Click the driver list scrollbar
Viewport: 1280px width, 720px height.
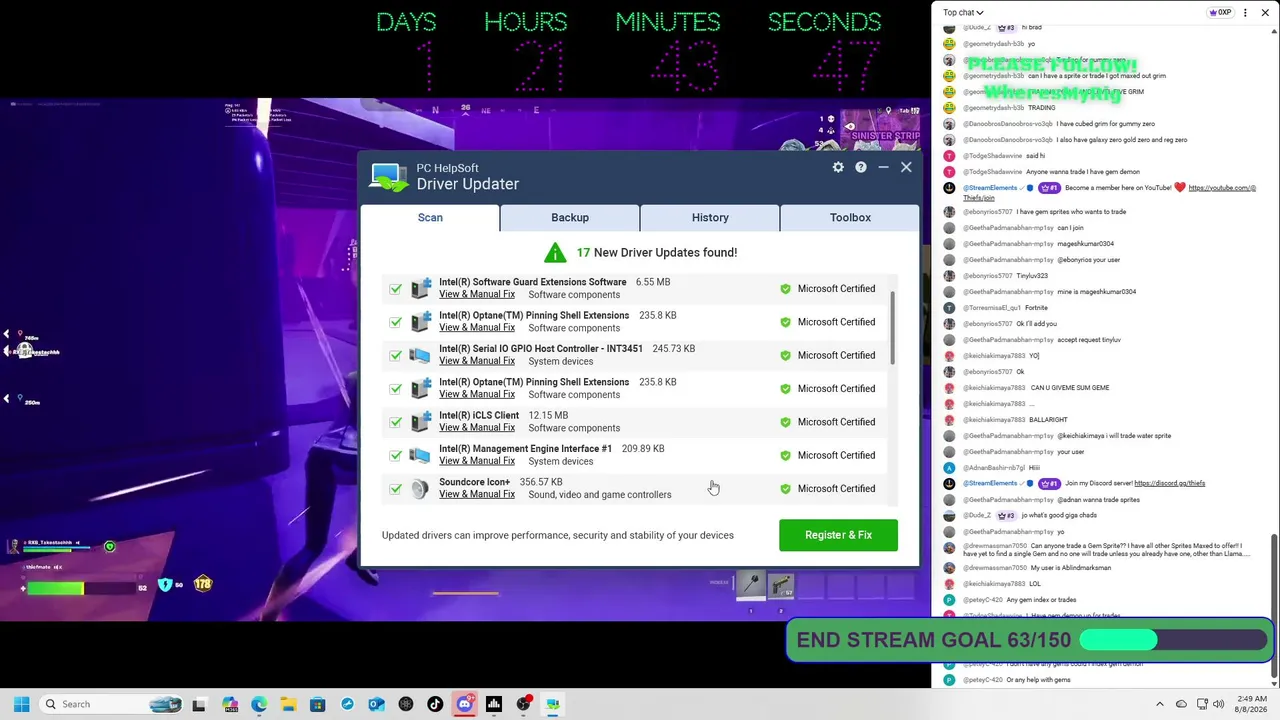coord(891,329)
